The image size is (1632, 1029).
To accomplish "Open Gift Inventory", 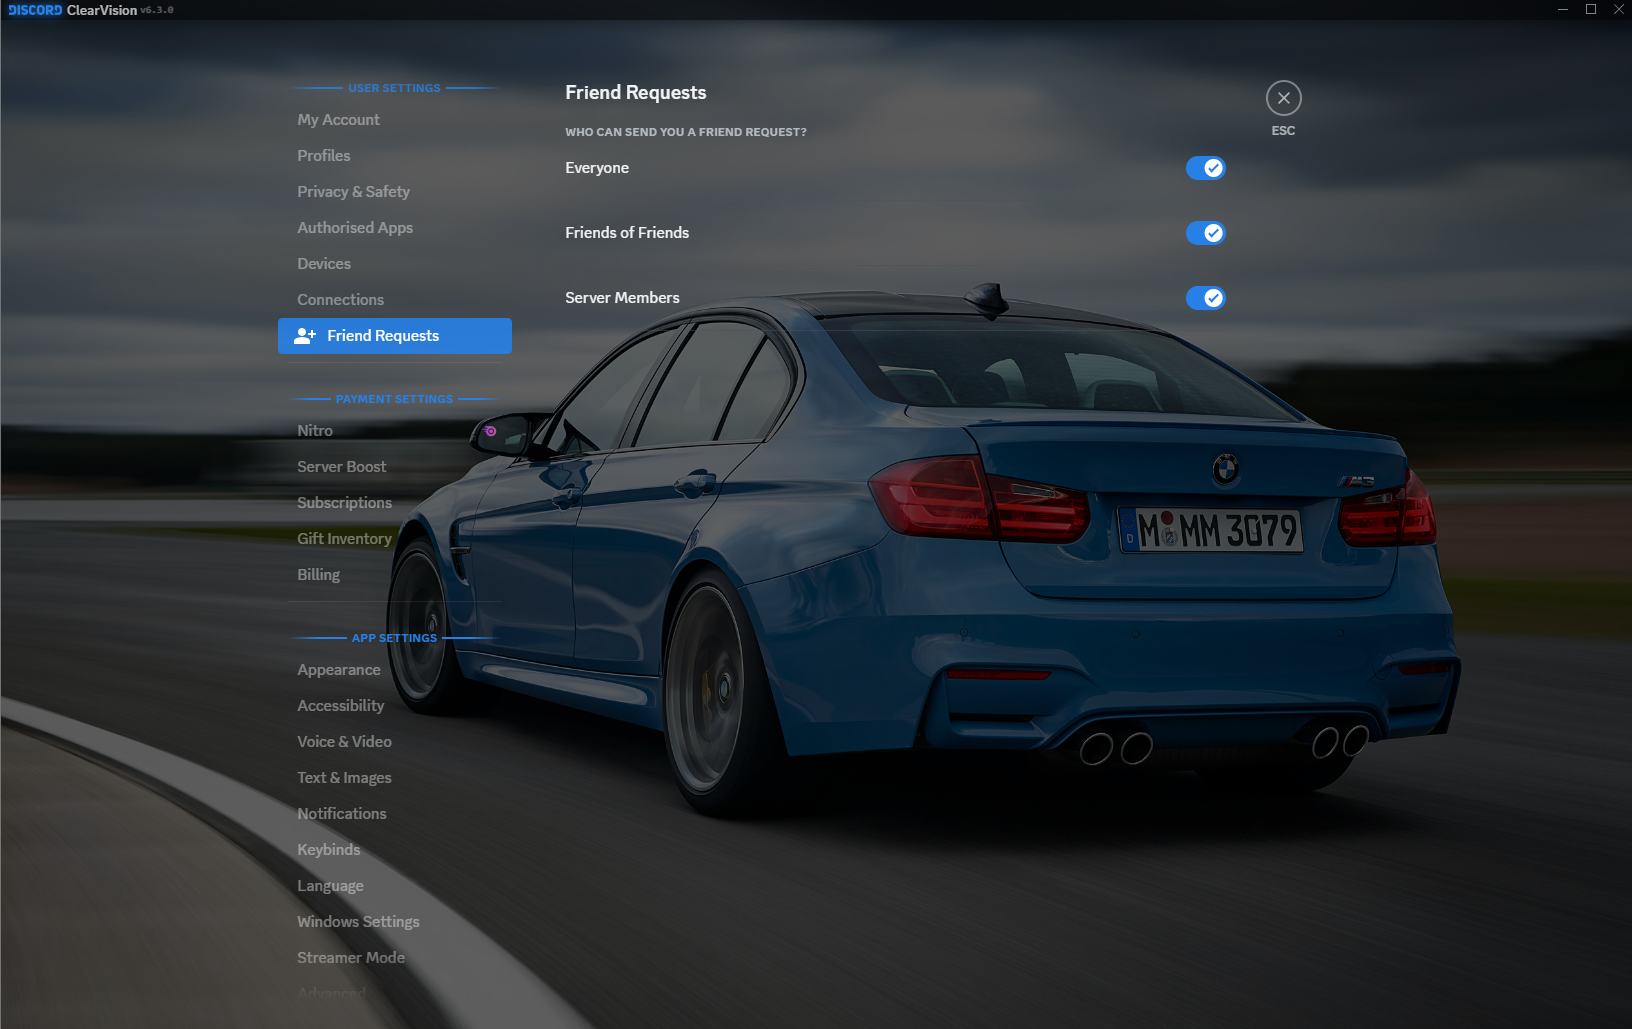I will [395, 539].
